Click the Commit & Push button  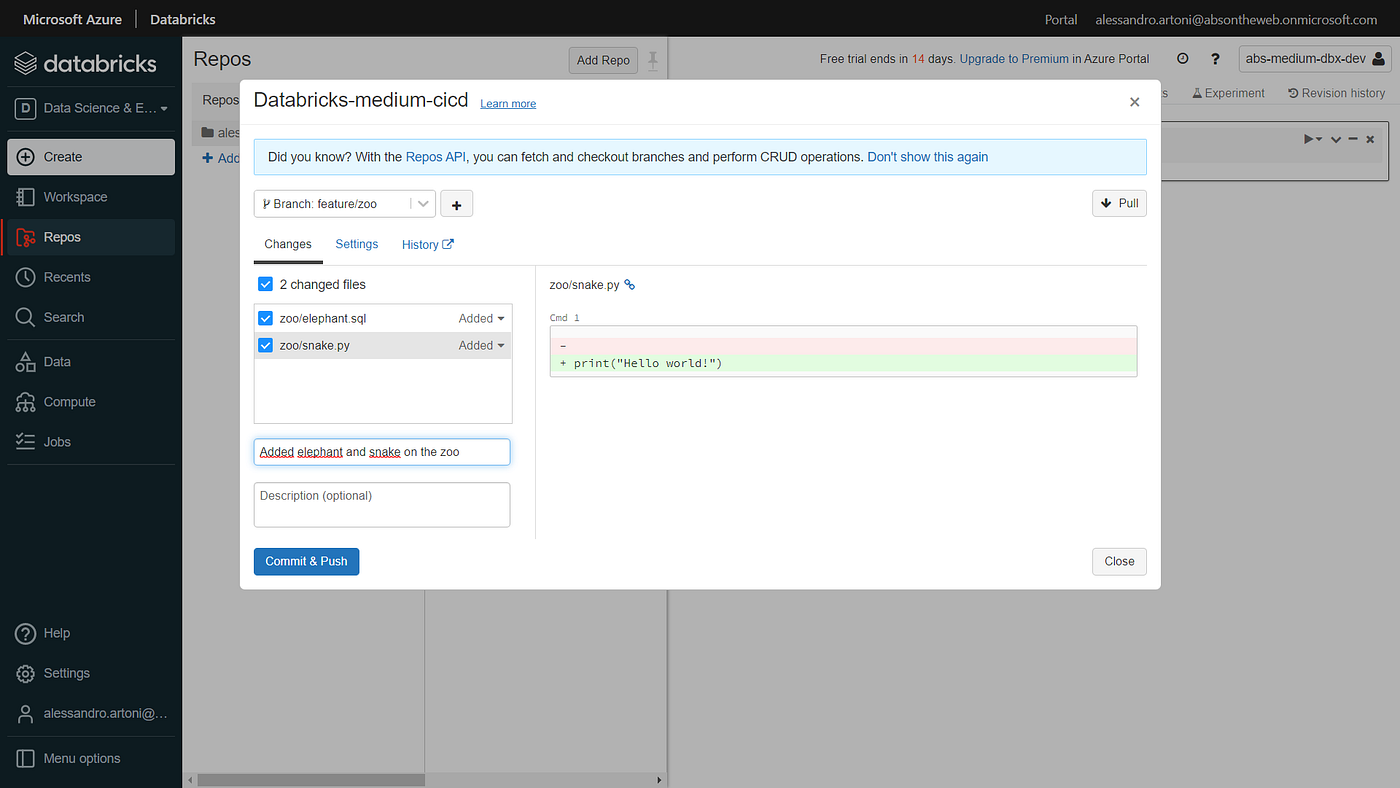click(x=306, y=561)
